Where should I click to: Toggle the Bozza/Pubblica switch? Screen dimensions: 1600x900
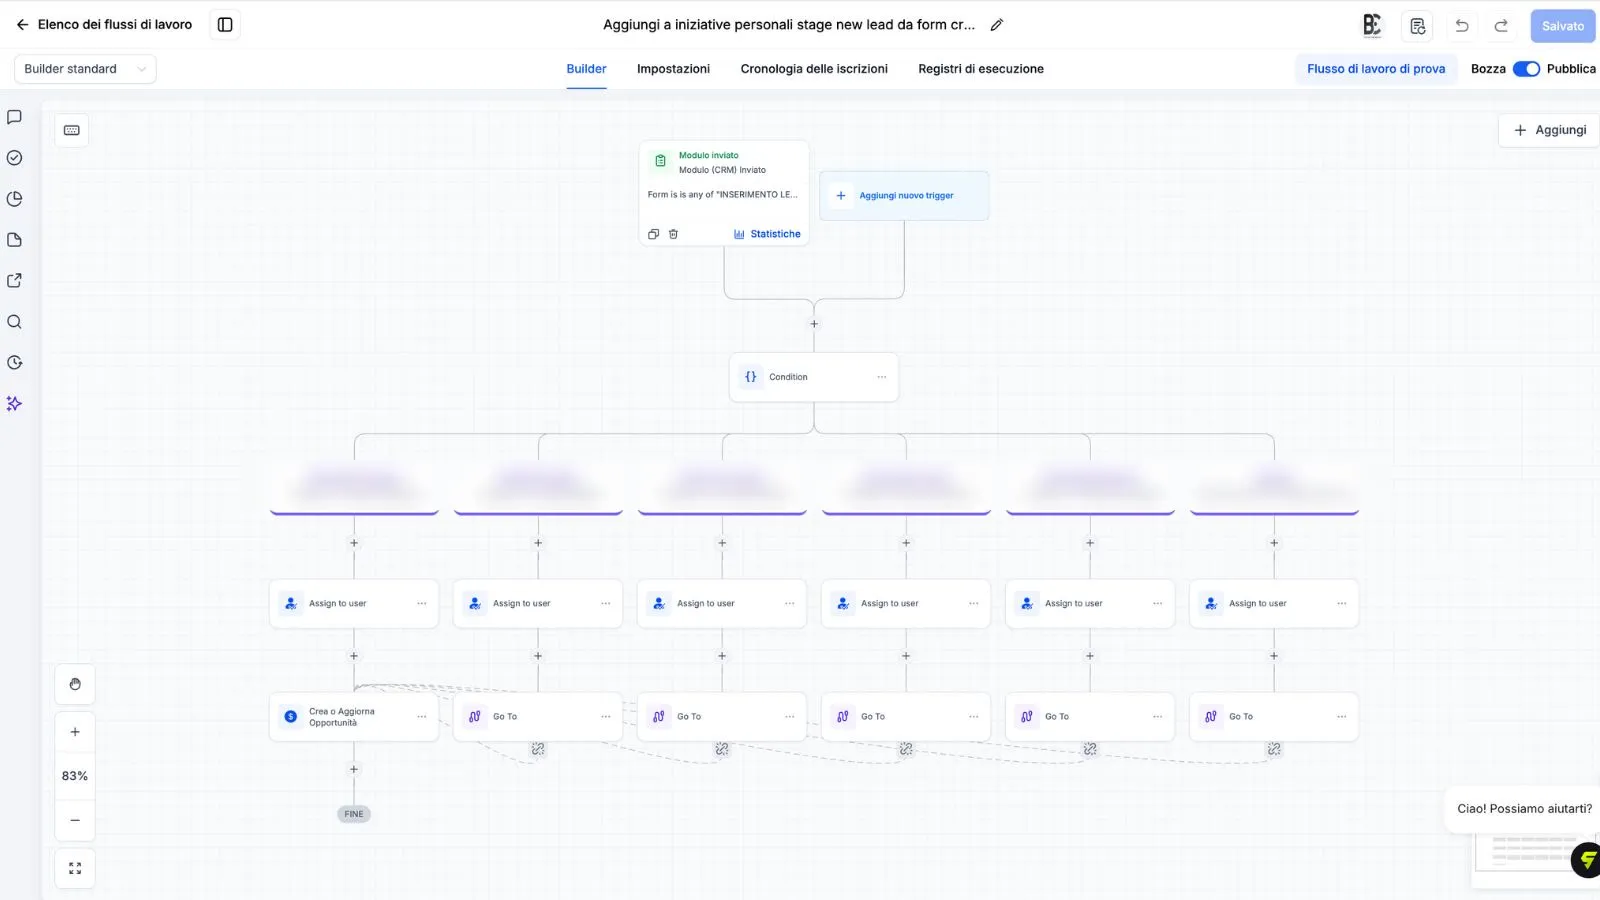coord(1526,69)
